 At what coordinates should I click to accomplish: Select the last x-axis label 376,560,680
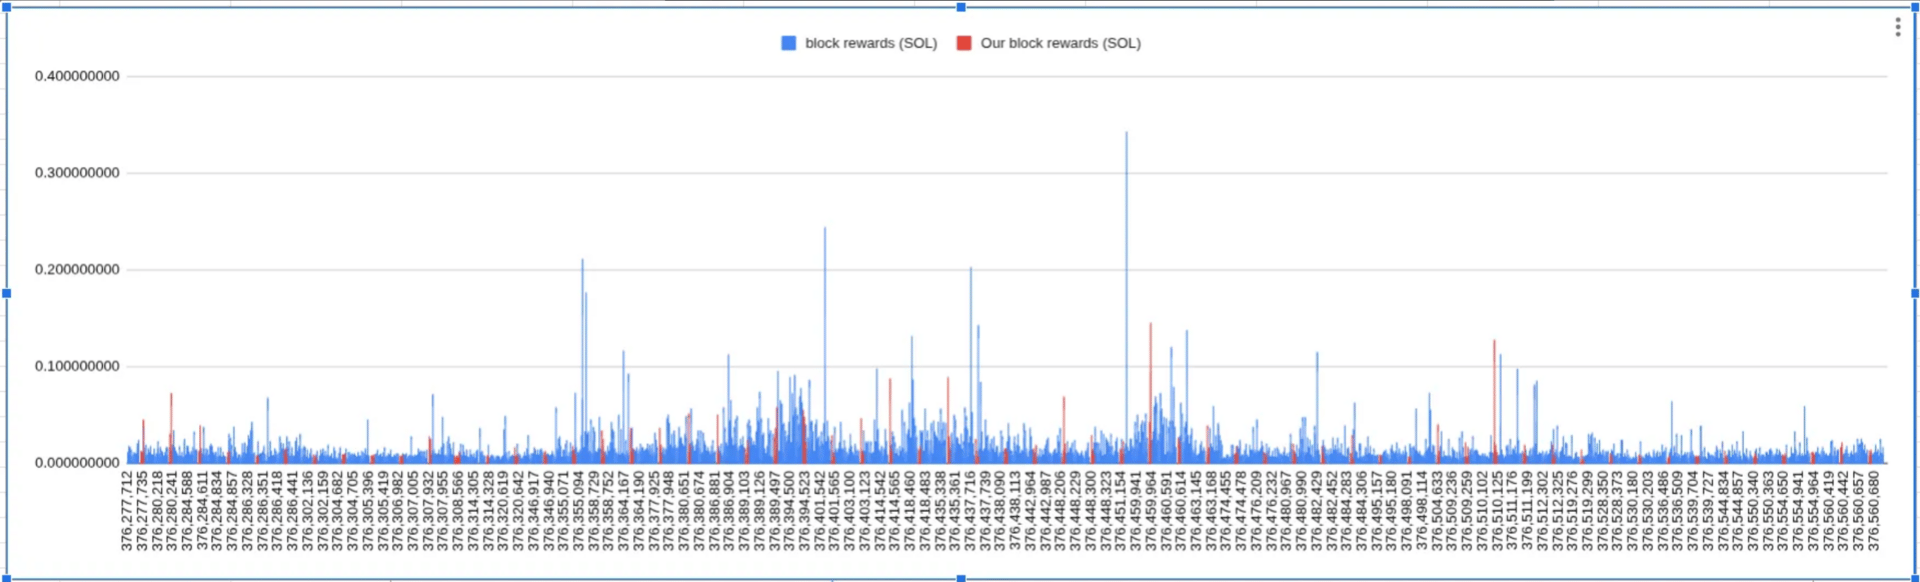[x=1873, y=511]
